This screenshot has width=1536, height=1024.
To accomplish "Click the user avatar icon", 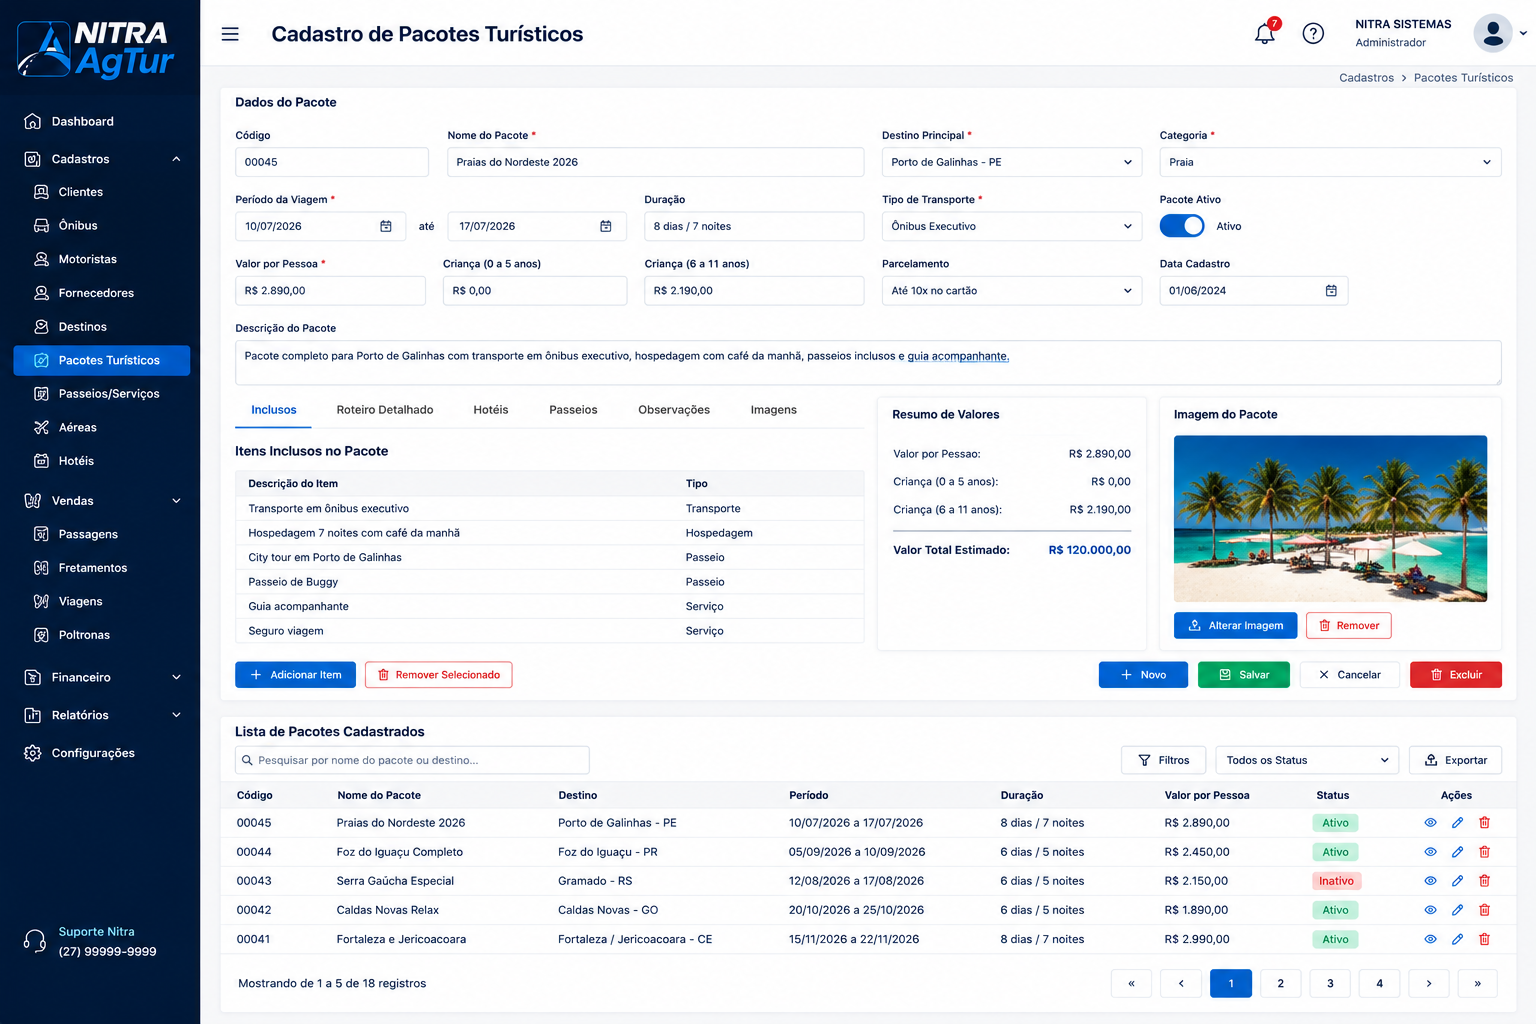I will (1493, 33).
